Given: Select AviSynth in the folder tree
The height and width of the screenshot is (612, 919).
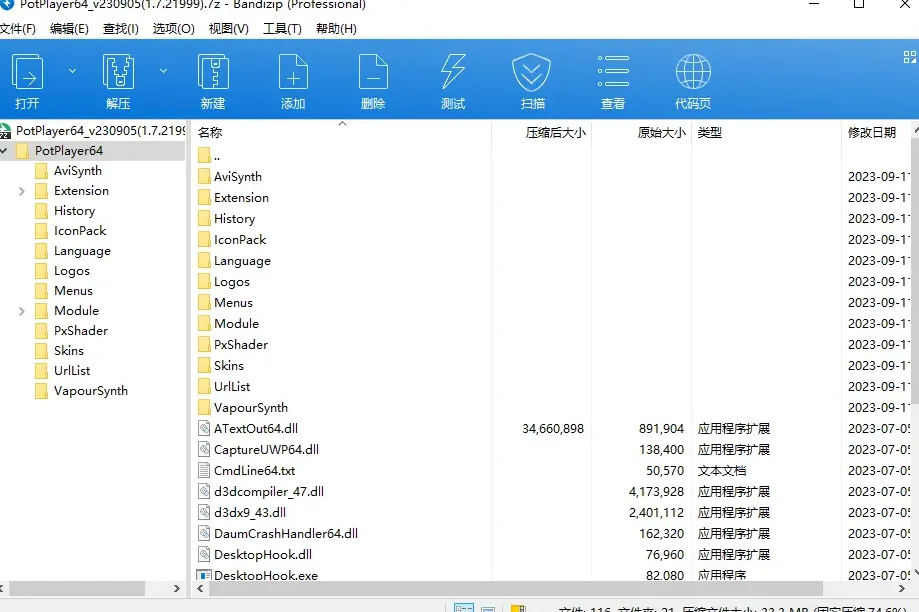Looking at the screenshot, I should [x=78, y=171].
